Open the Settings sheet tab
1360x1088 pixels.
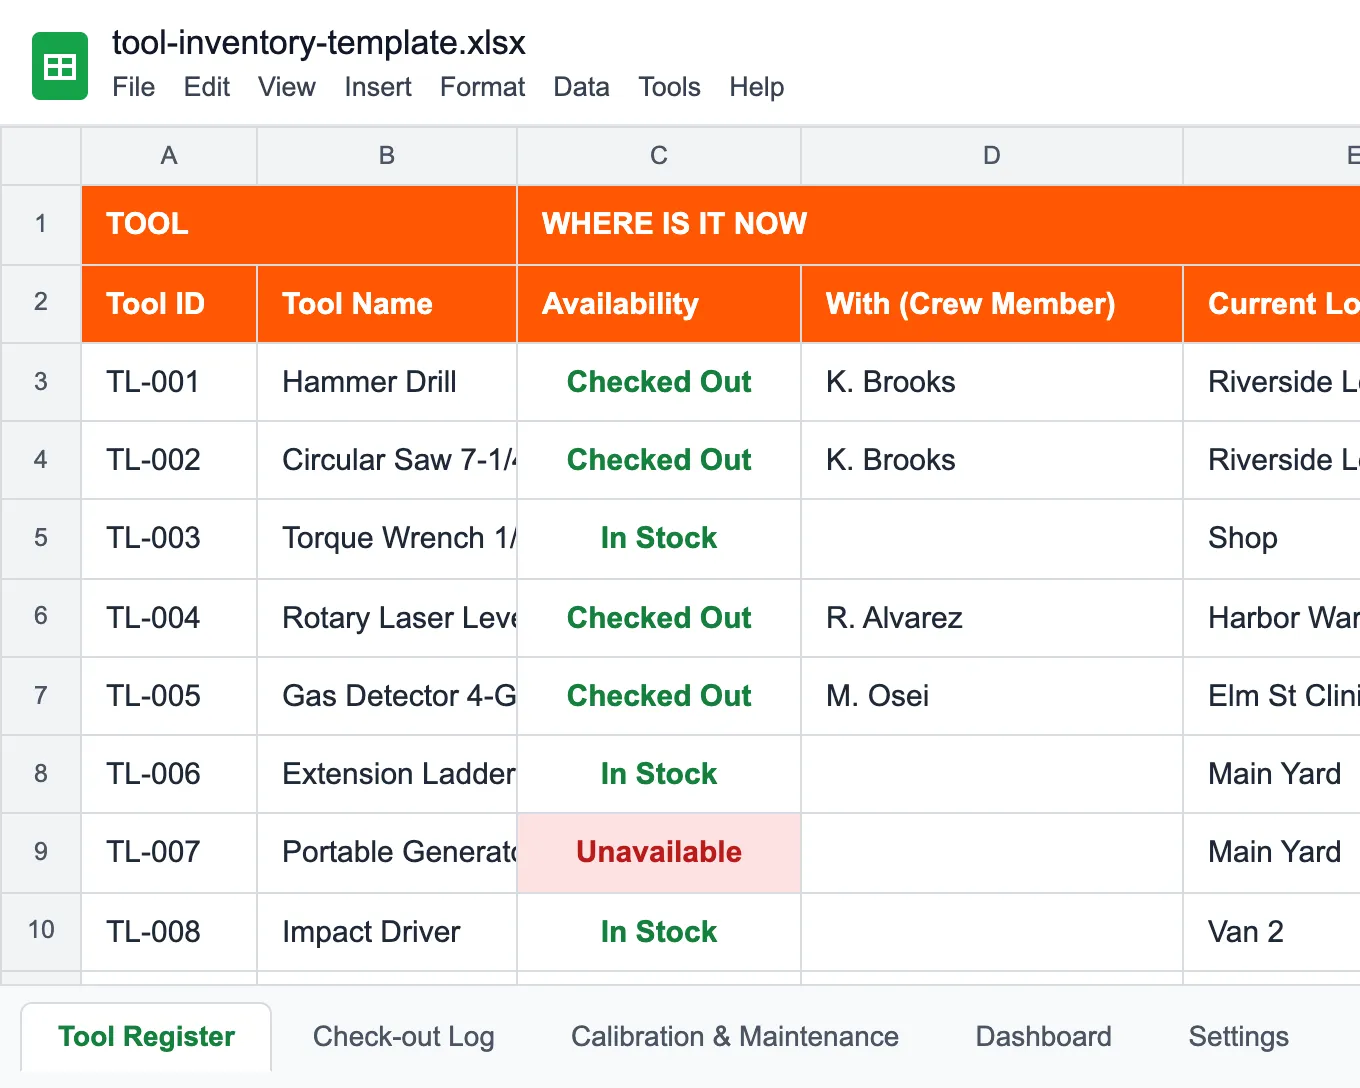[1239, 1036]
